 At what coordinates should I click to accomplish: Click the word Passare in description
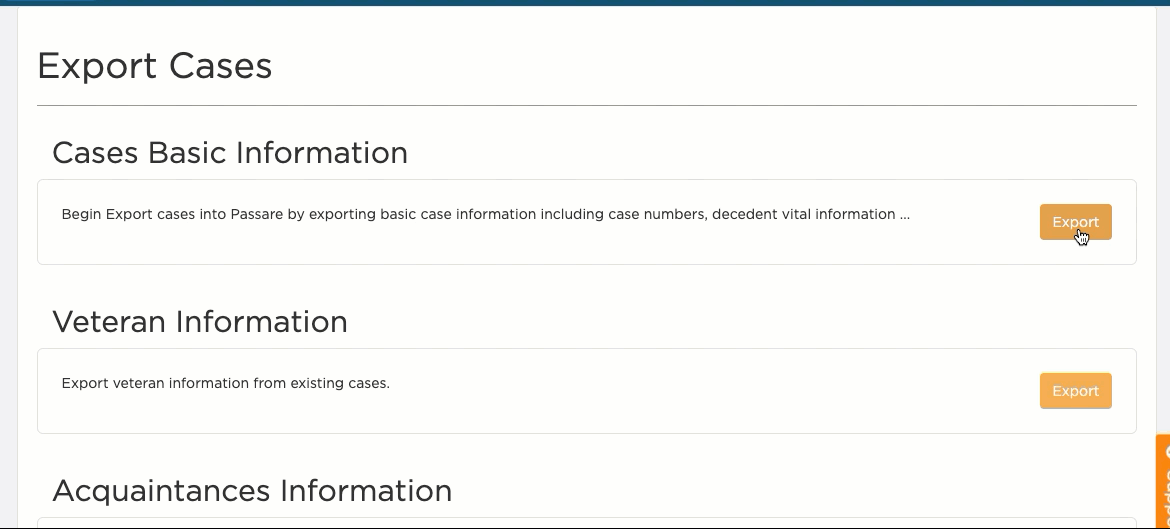click(257, 214)
